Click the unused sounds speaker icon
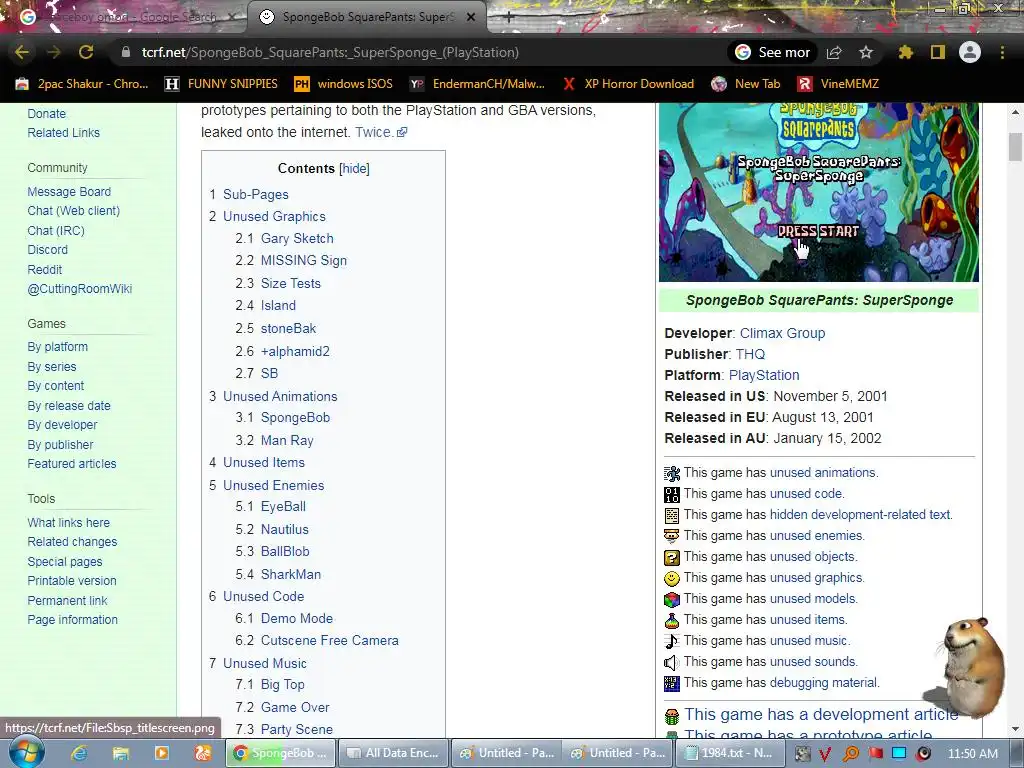1024x768 pixels. (x=672, y=662)
